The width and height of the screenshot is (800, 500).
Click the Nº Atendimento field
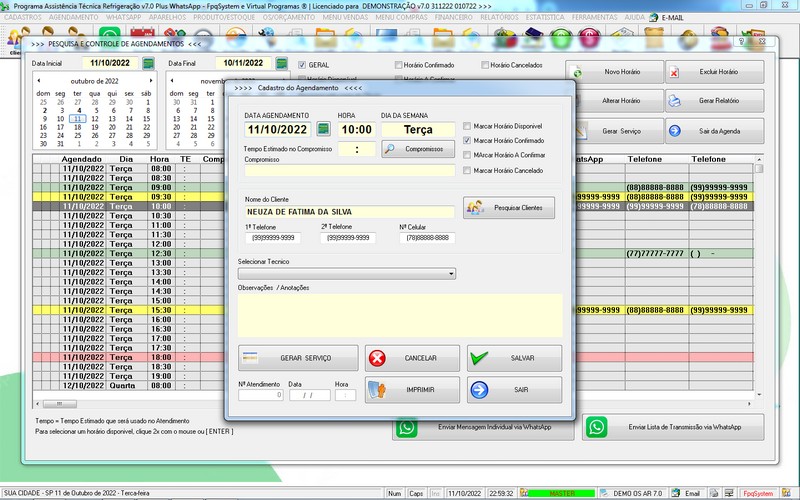click(x=261, y=395)
